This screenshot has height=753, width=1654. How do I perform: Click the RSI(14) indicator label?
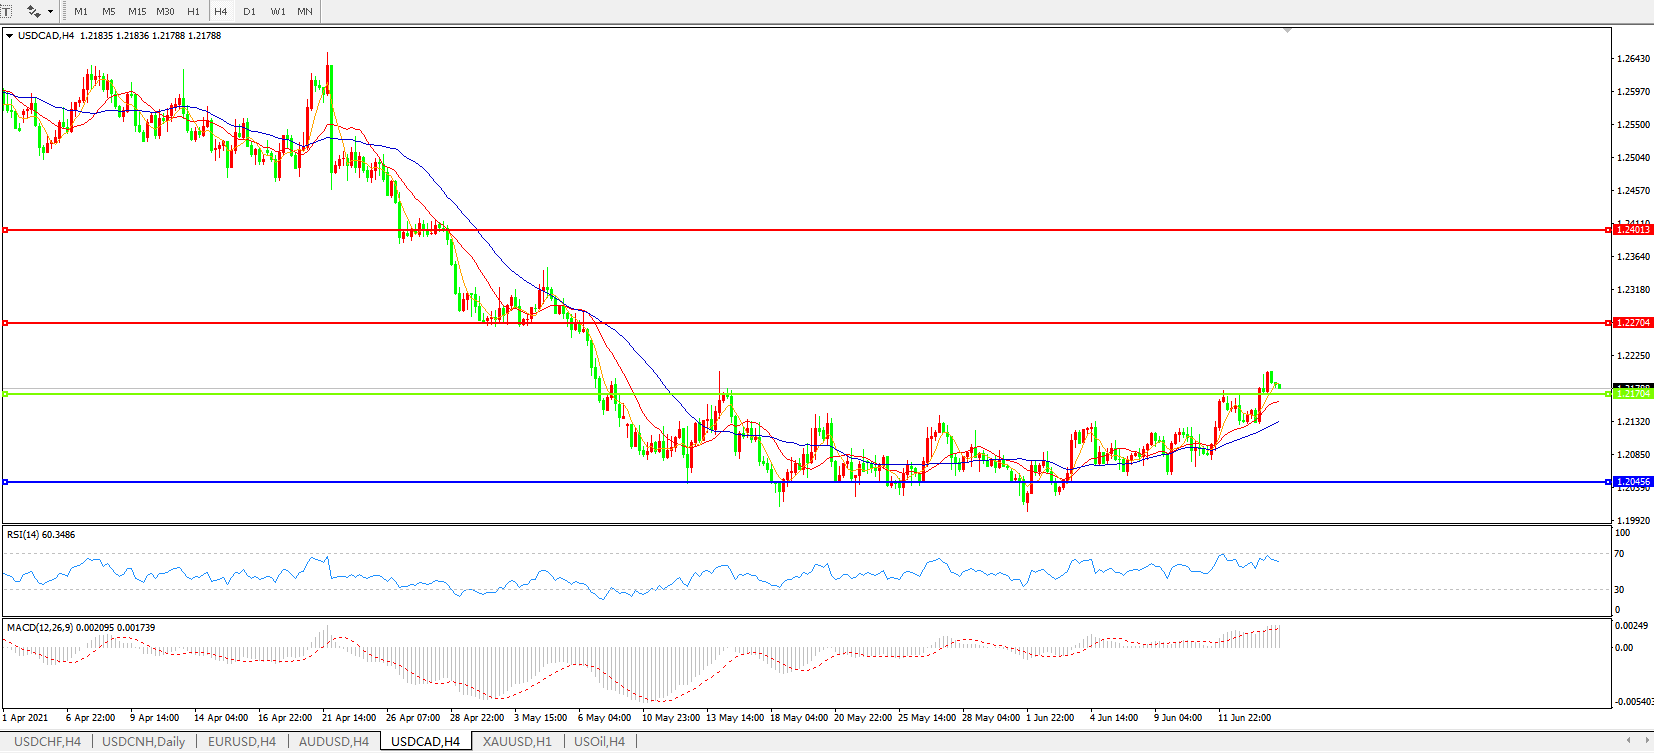(41, 535)
